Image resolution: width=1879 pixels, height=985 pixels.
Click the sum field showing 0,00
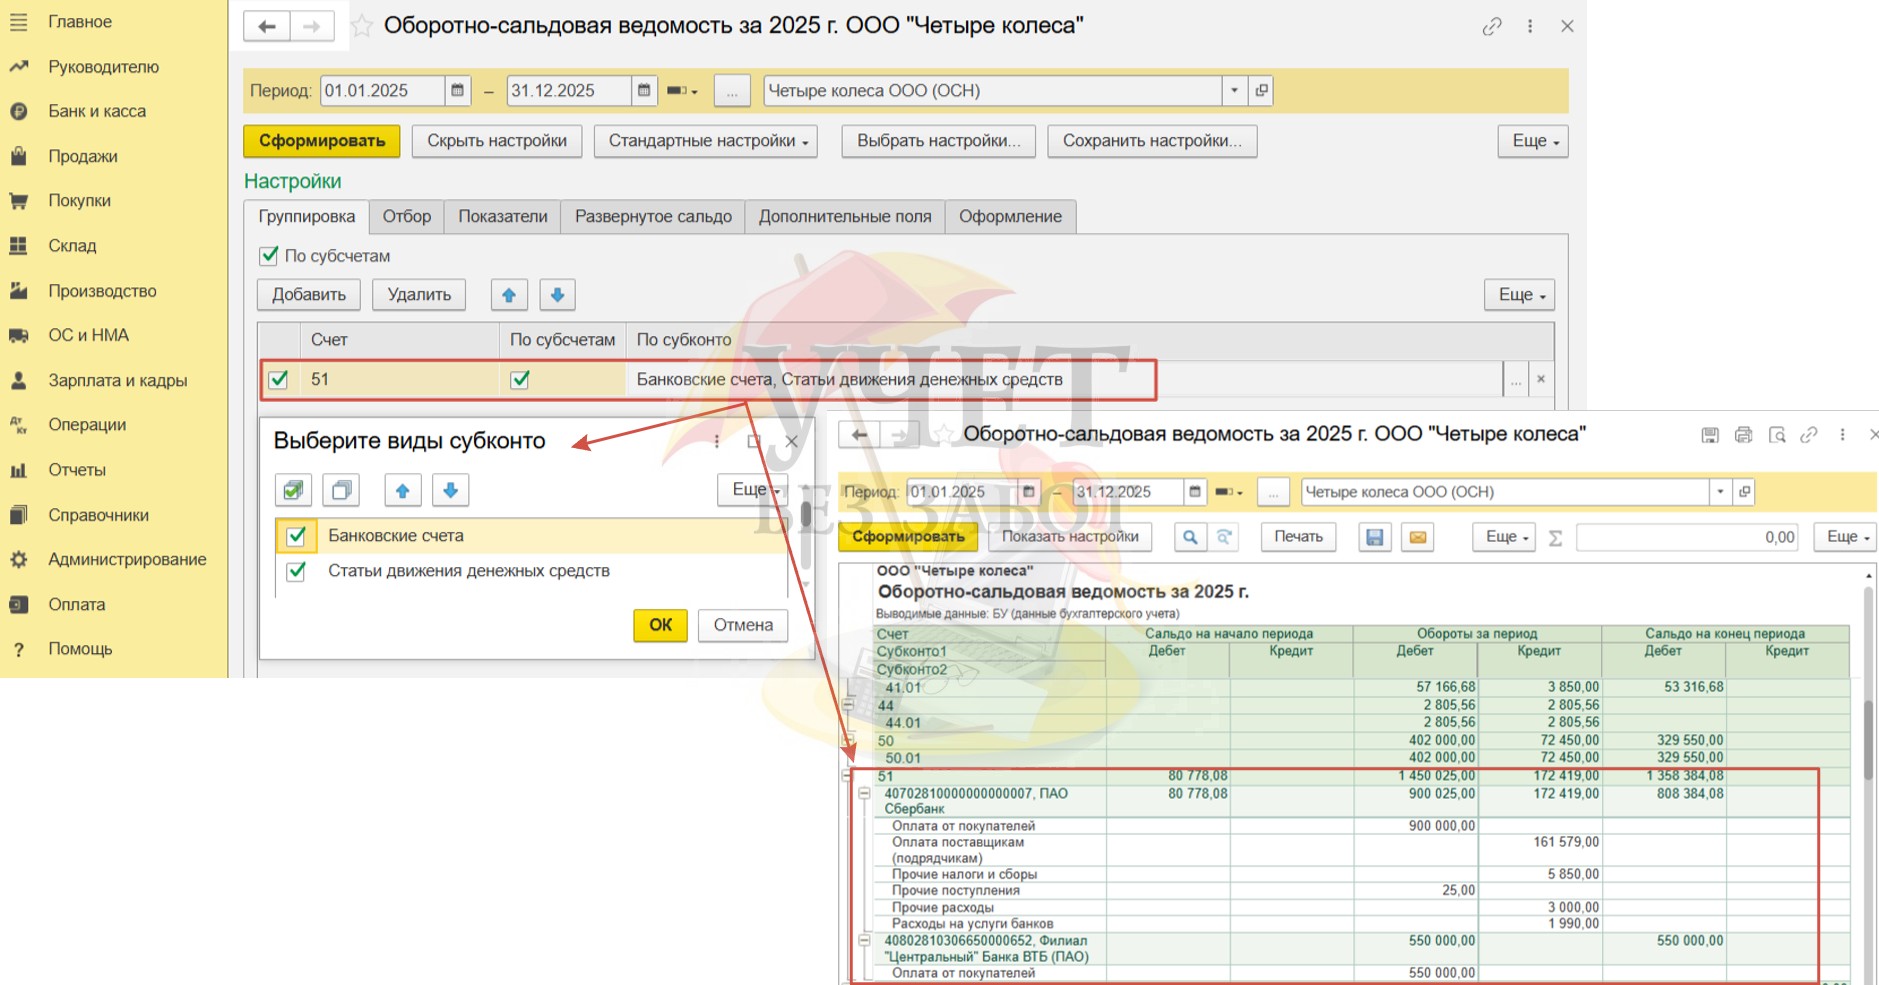pyautogui.click(x=1686, y=537)
